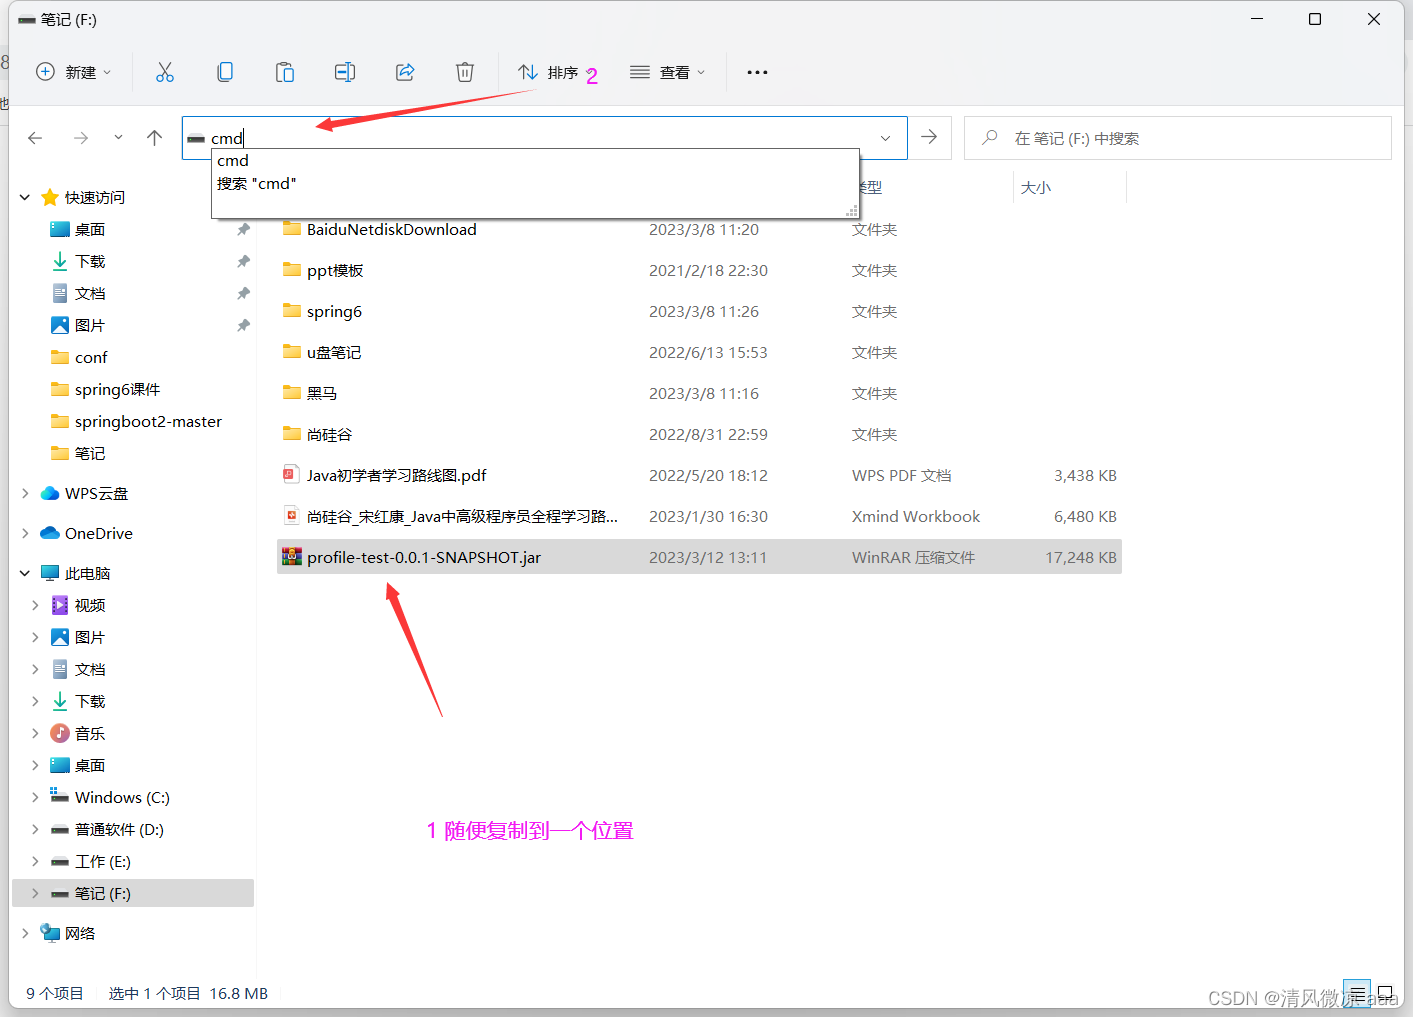Open 笔记 folder in quick access

[90, 453]
